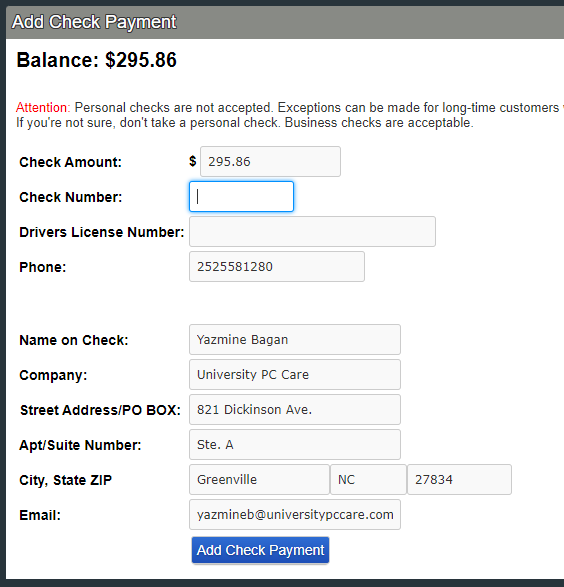This screenshot has height=587, width=564.
Task: Click the Check Number label
Action: point(71,197)
